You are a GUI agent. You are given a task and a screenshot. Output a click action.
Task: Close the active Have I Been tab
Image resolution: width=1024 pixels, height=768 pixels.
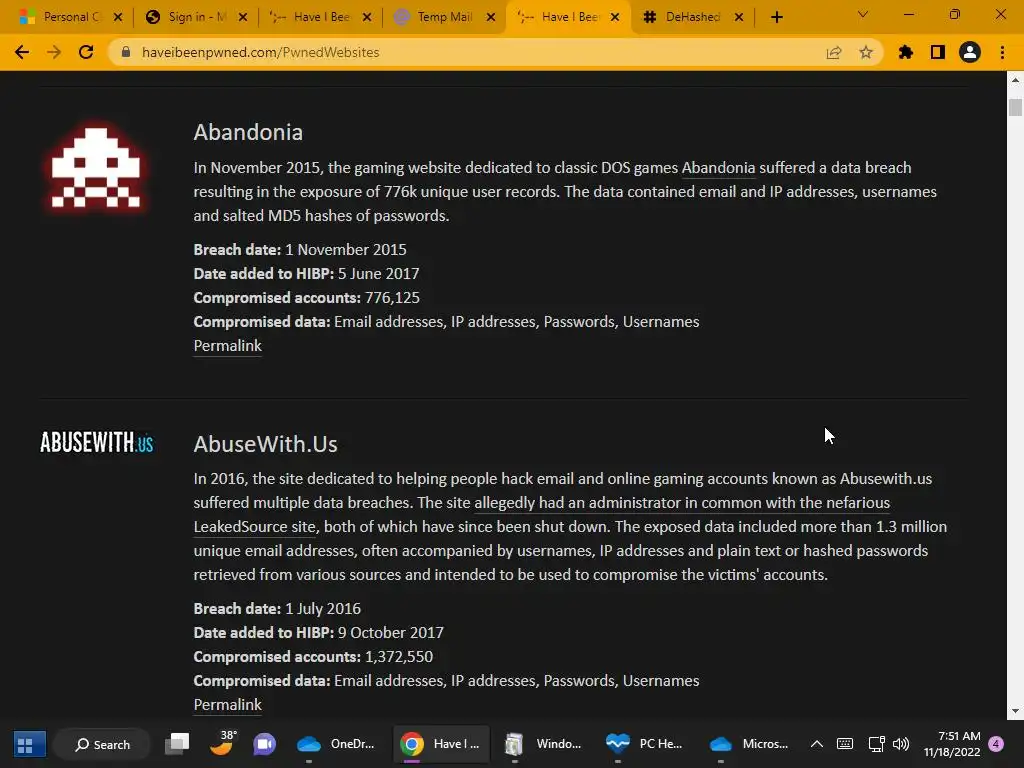pyautogui.click(x=615, y=17)
